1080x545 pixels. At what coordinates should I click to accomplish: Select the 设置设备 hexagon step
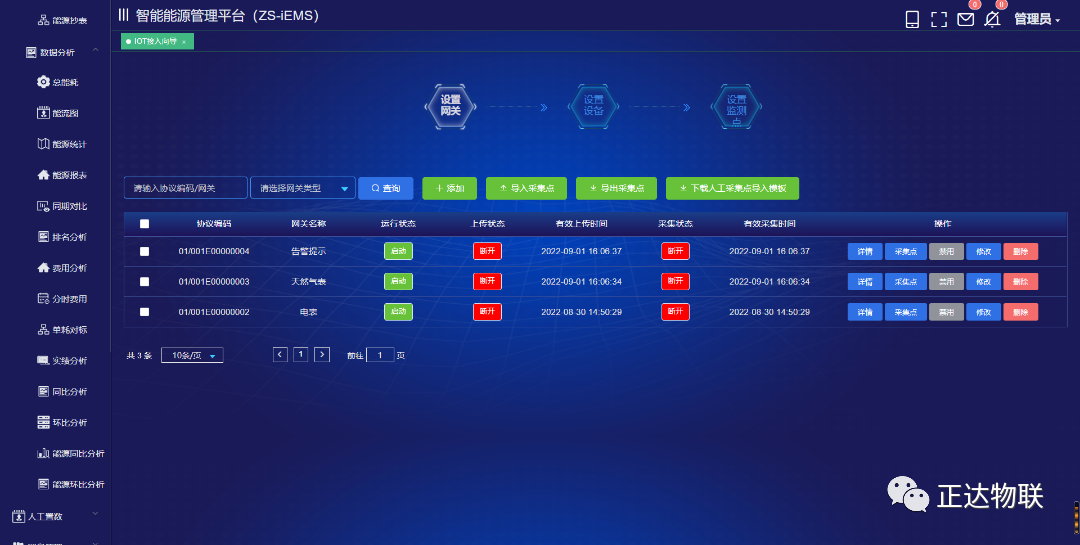[x=593, y=106]
